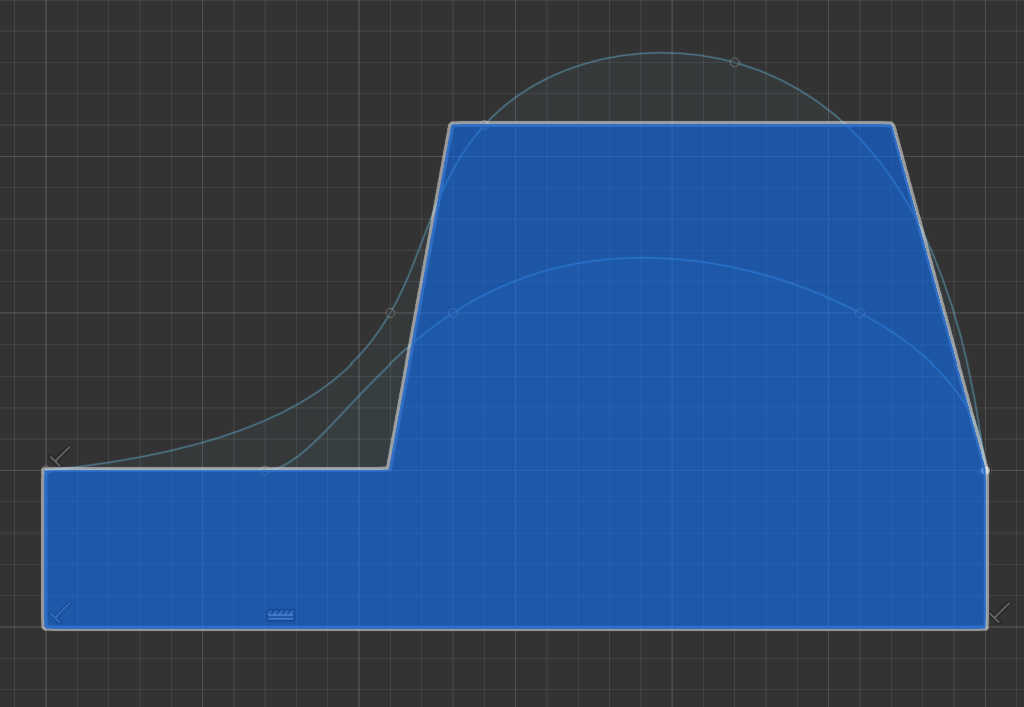
Task: Click the right vertical edge of the base
Action: pyautogui.click(x=987, y=548)
